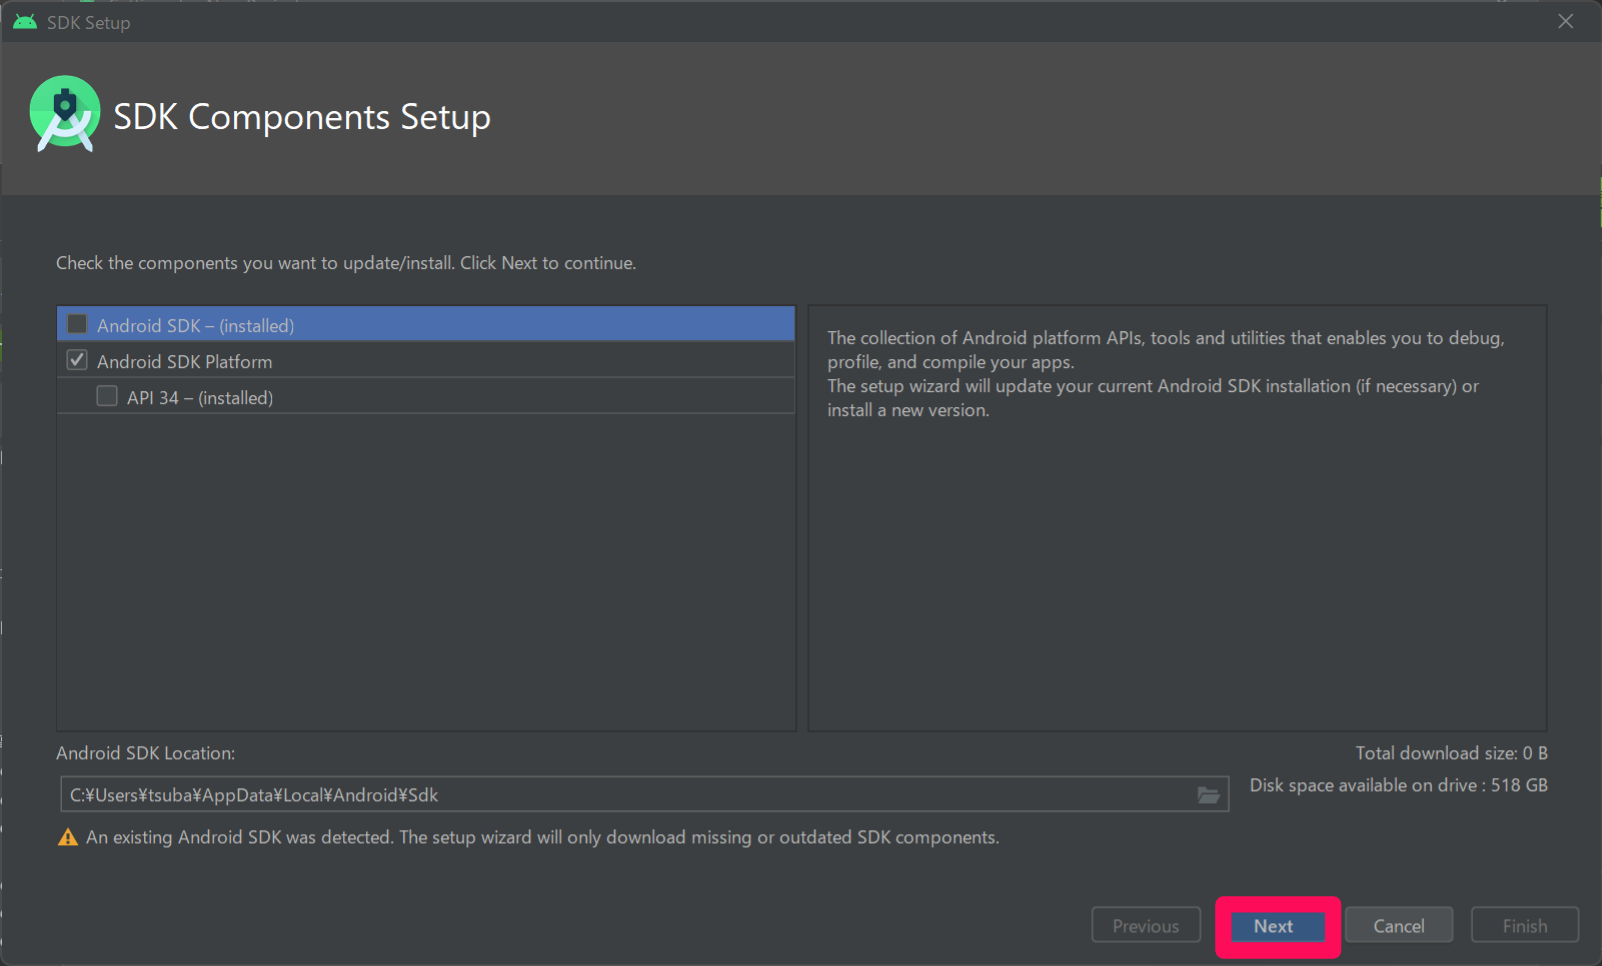Screen dimensions: 1602x966
Task: Select the 'Android SDK – (installed)' row text
Action: 195,326
